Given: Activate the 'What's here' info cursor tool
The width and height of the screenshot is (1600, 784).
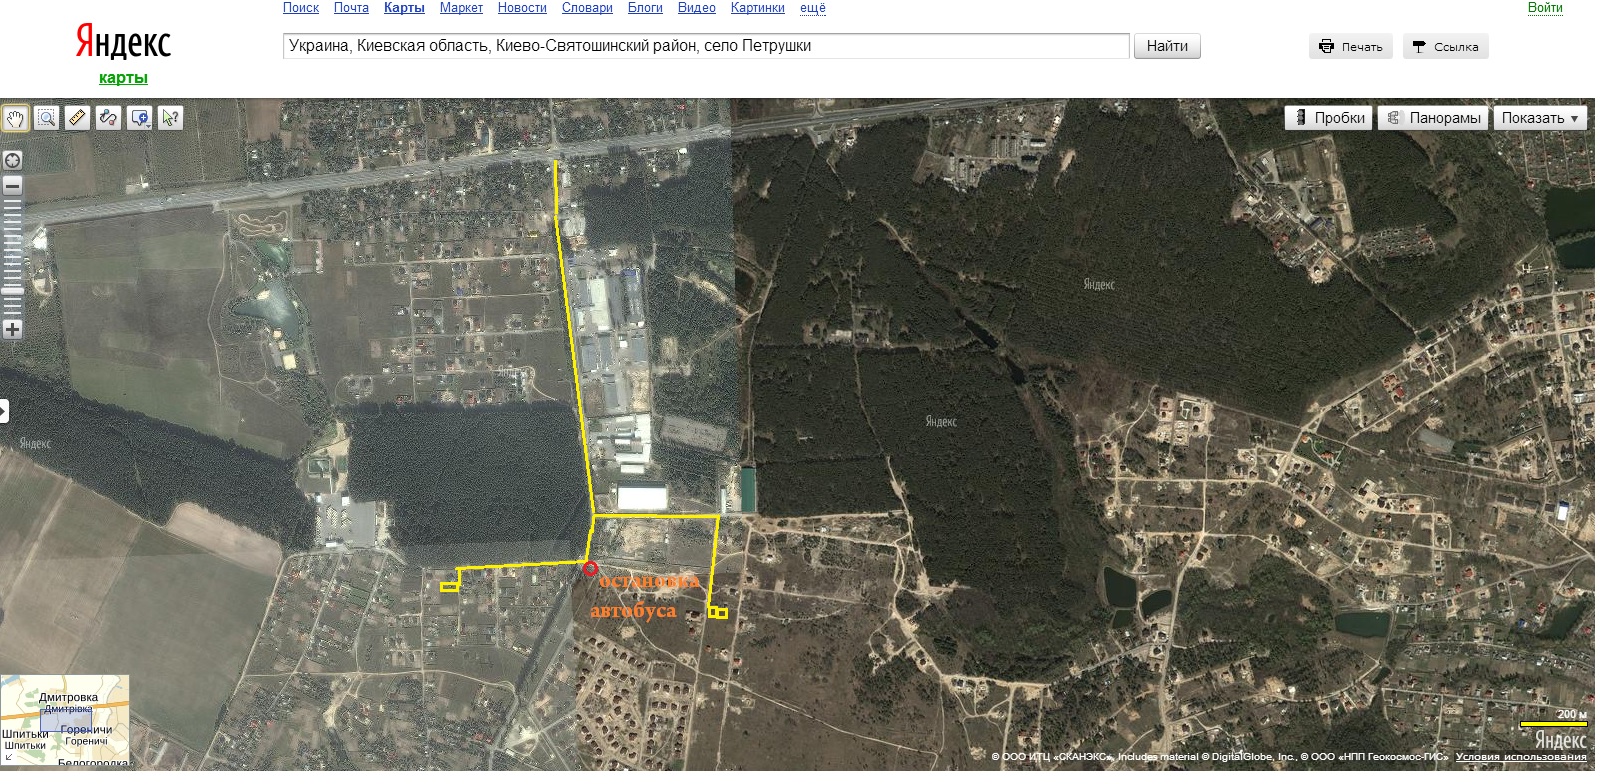Looking at the screenshot, I should (x=170, y=118).
